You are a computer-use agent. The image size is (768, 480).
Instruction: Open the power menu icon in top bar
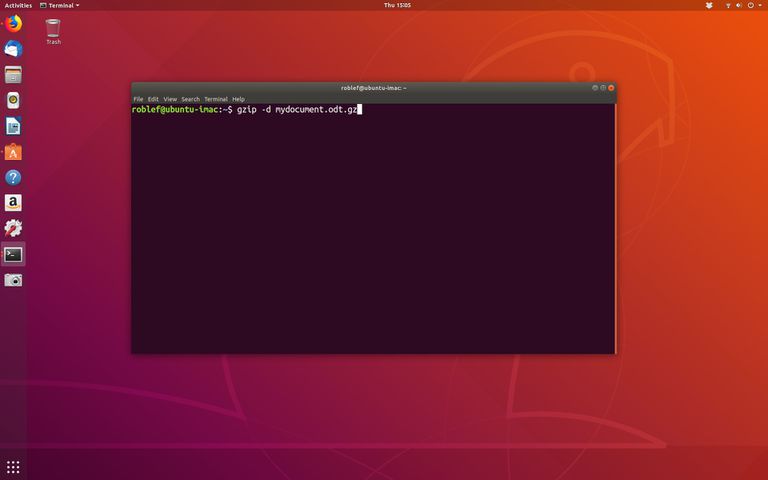pyautogui.click(x=750, y=5)
